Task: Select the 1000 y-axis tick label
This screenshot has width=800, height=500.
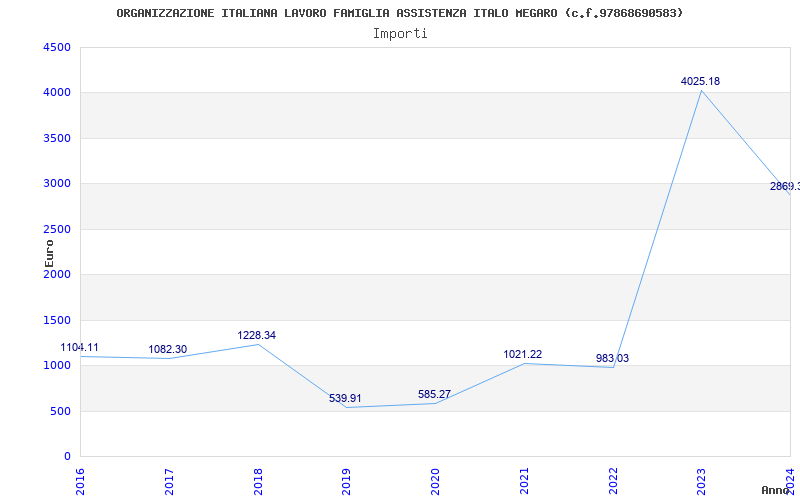Action: (x=57, y=366)
